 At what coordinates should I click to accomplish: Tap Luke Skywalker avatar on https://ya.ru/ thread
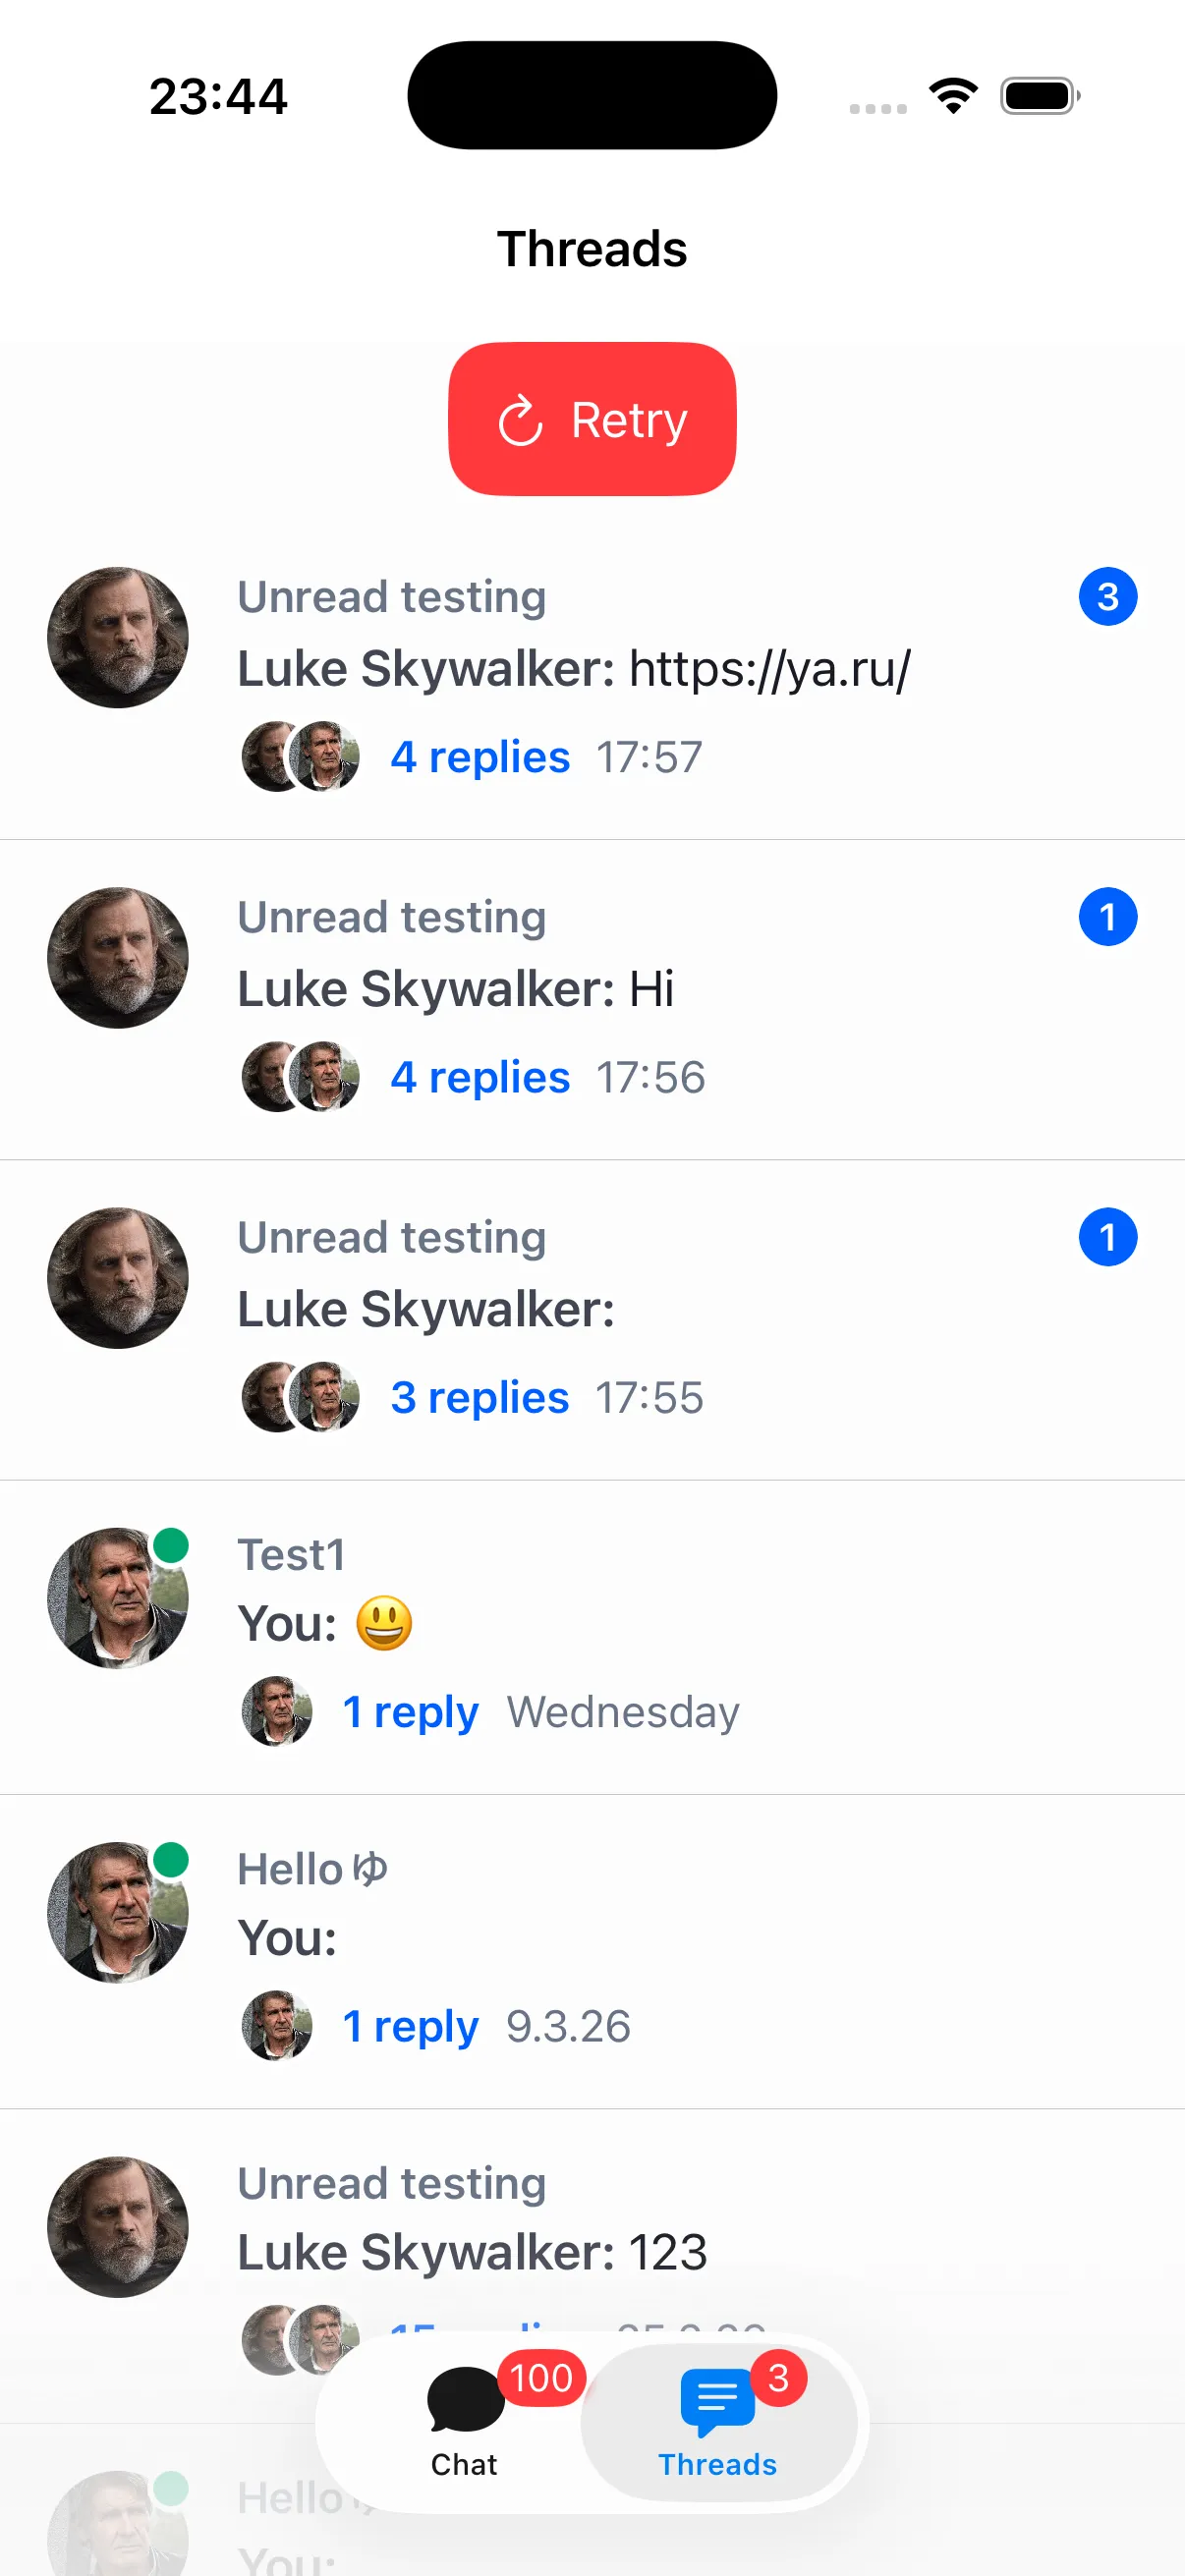pyautogui.click(x=118, y=638)
